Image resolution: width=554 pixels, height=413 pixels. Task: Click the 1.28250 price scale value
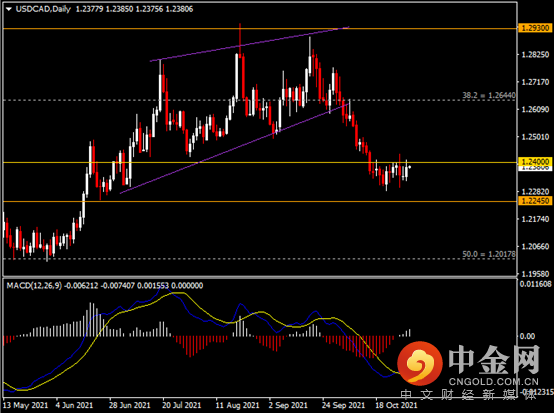click(x=536, y=55)
